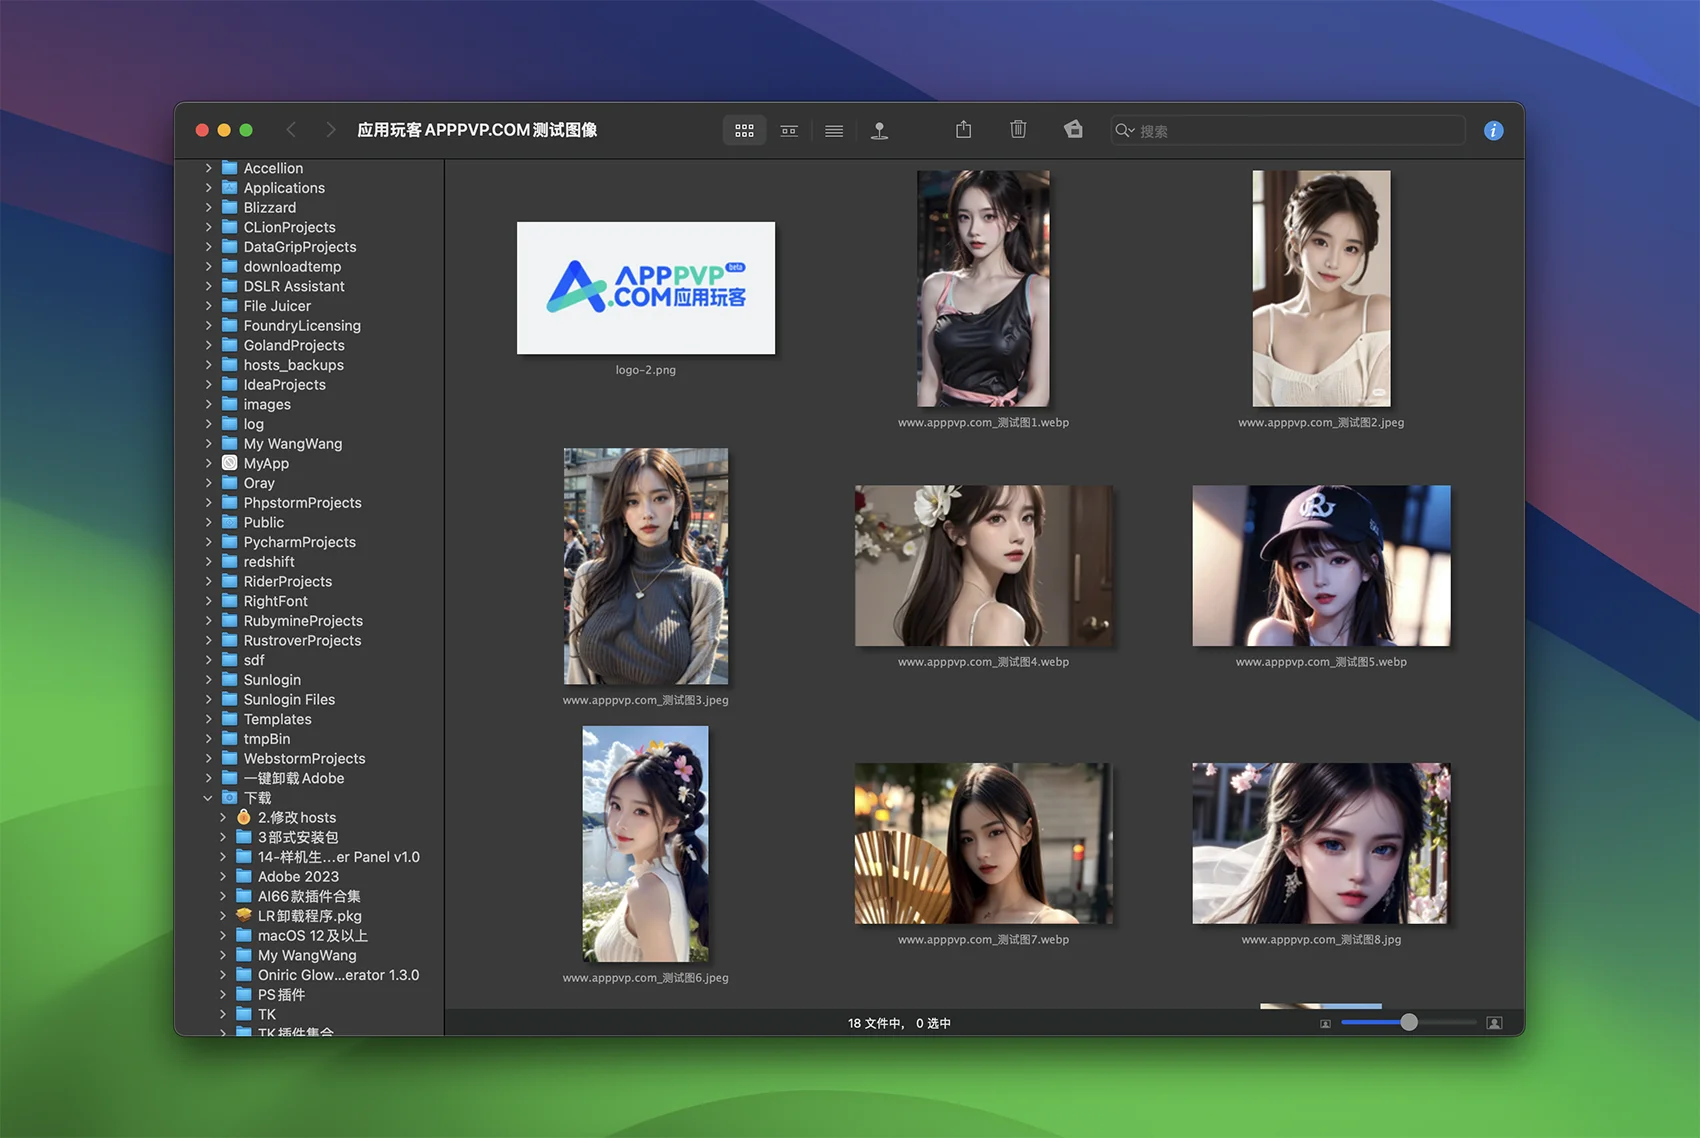The image size is (1700, 1138).
Task: Select Sunlogin Files in the sidebar
Action: point(289,700)
